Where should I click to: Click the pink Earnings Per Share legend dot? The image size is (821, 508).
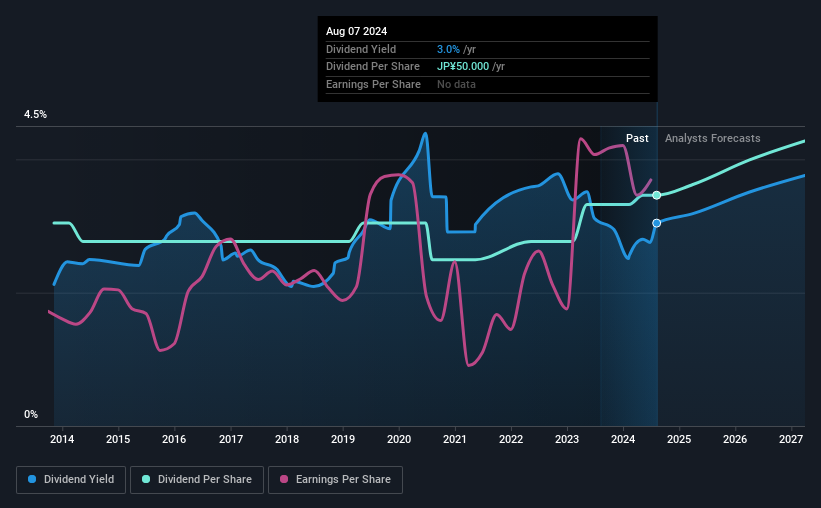(284, 479)
